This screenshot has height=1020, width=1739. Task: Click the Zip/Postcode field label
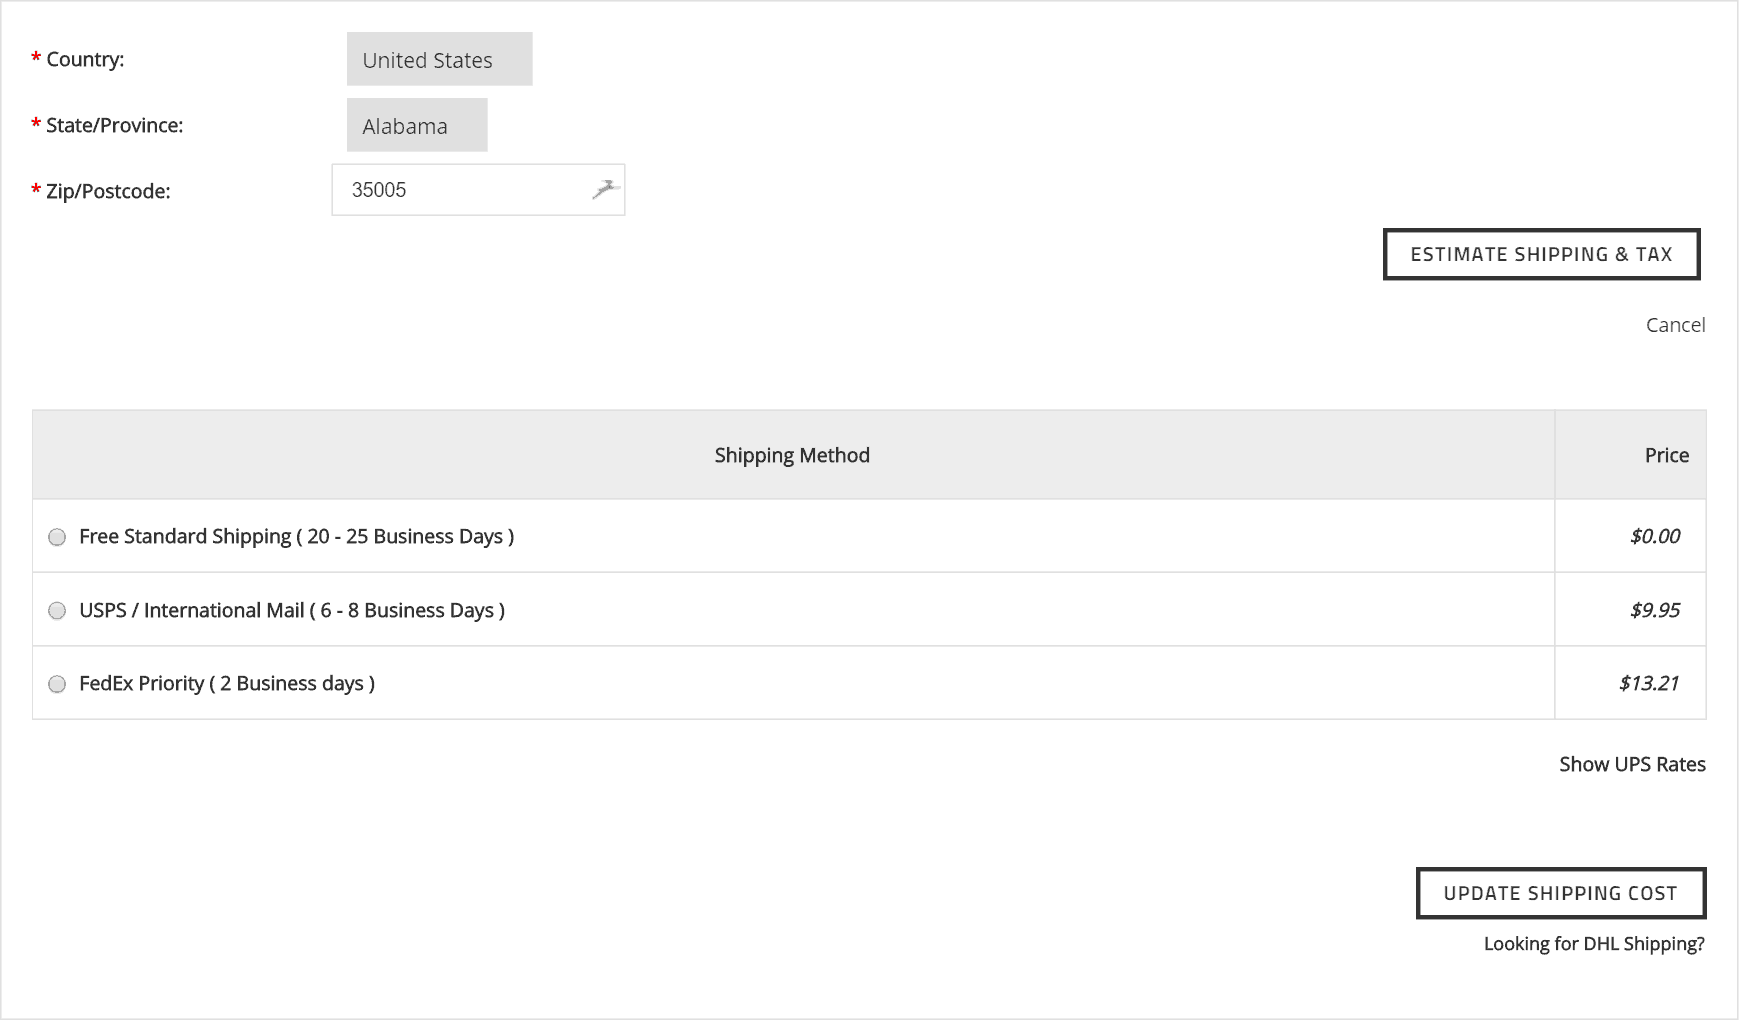(108, 190)
